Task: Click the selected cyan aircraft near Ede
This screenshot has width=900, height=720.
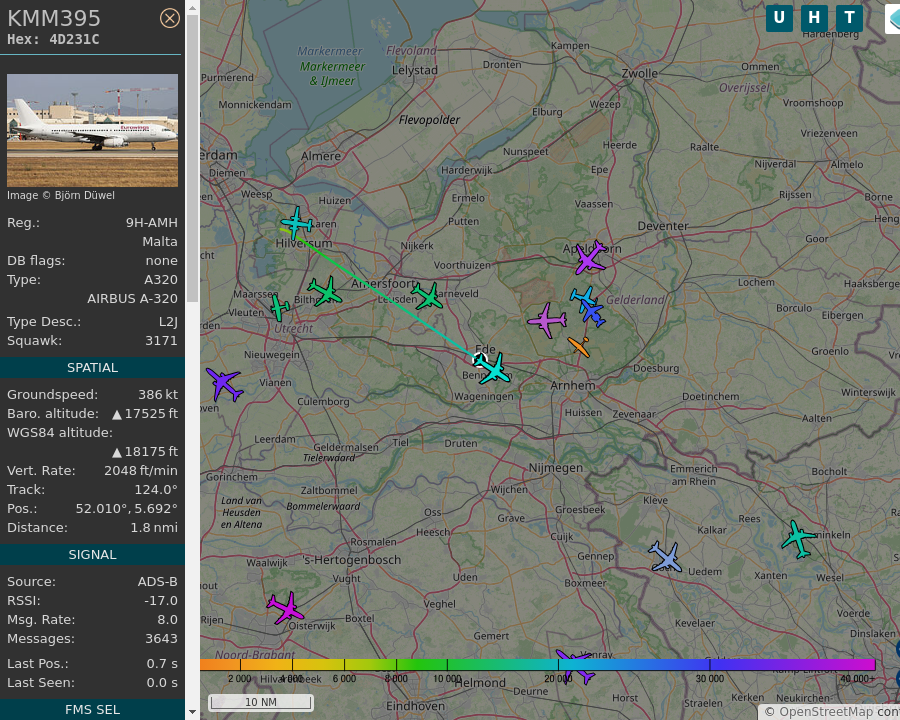Action: tap(494, 369)
